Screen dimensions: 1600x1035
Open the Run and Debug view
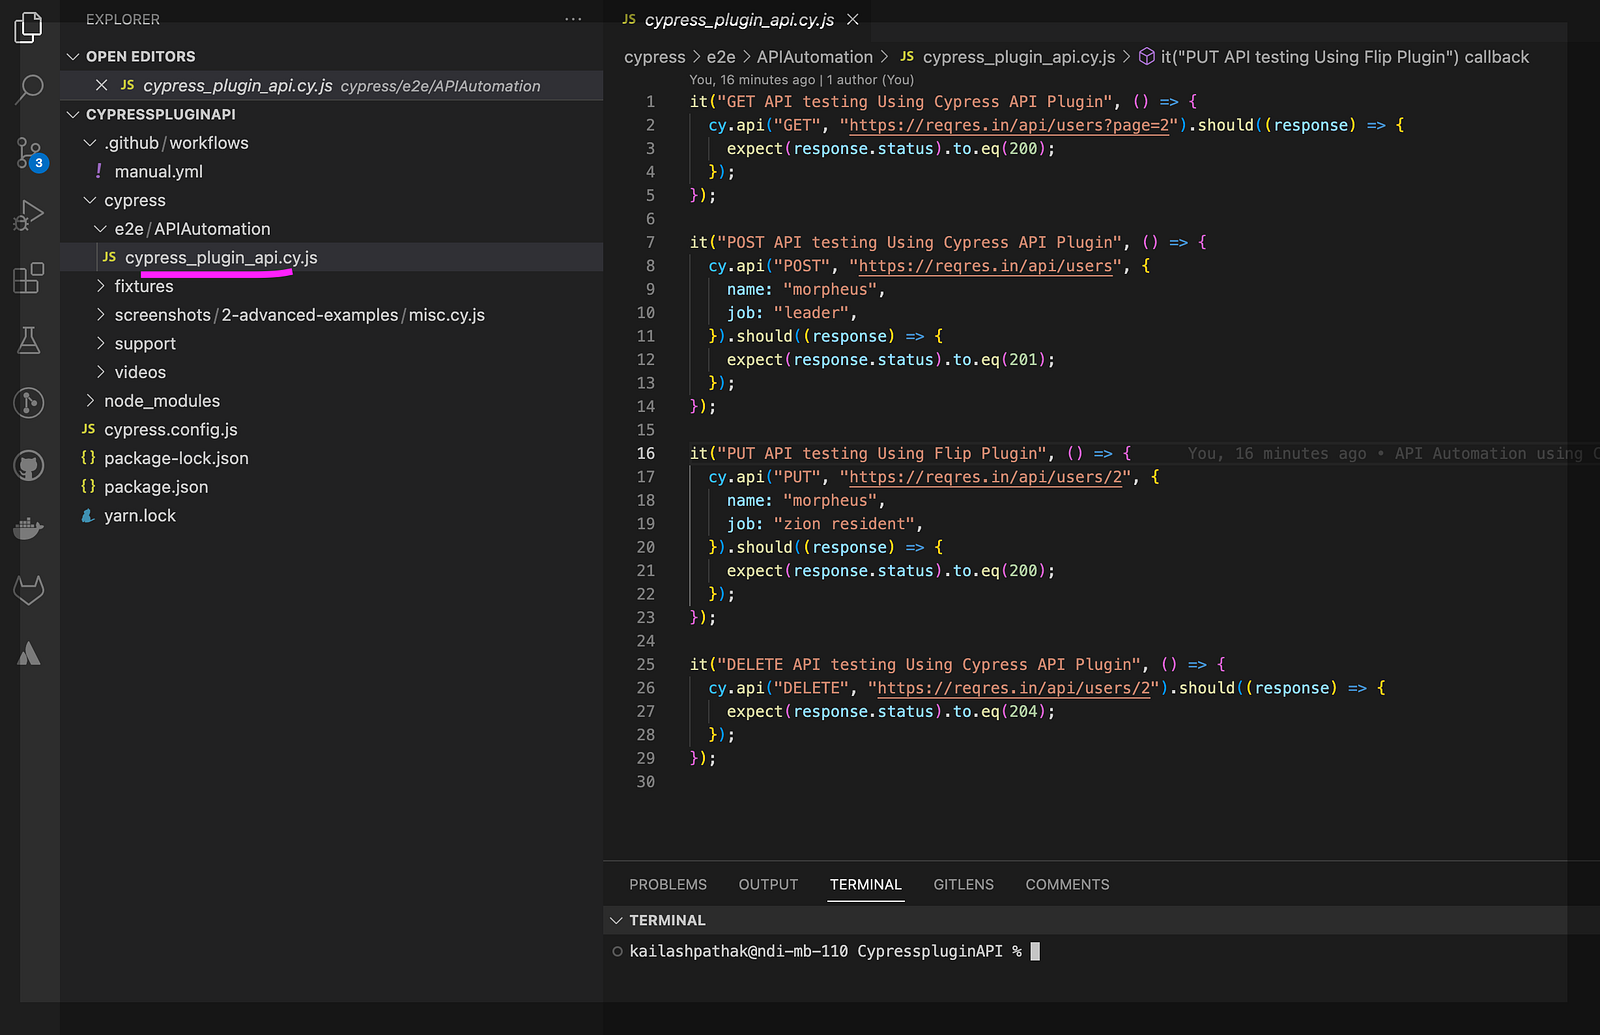pyautogui.click(x=29, y=215)
